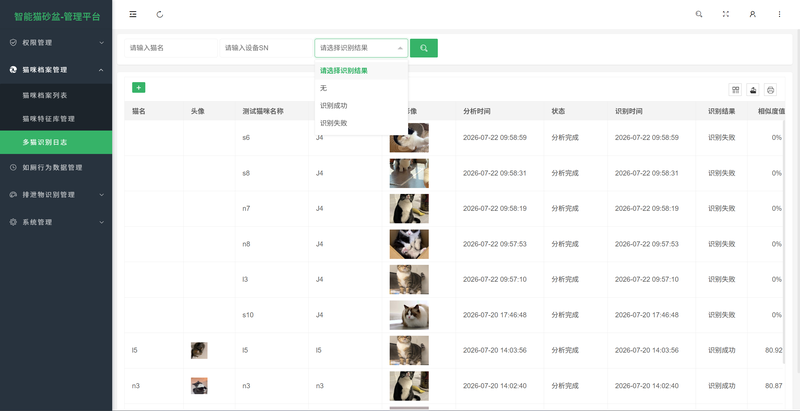
Task: Click the green search button
Action: [423, 48]
